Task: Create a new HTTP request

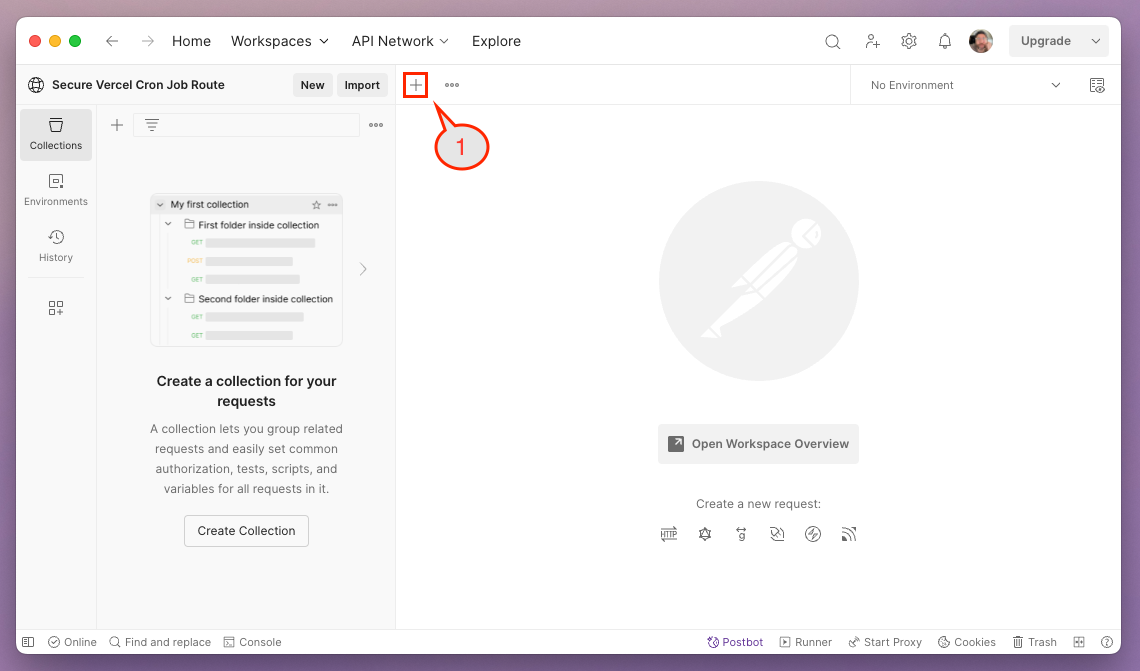Action: pos(669,534)
